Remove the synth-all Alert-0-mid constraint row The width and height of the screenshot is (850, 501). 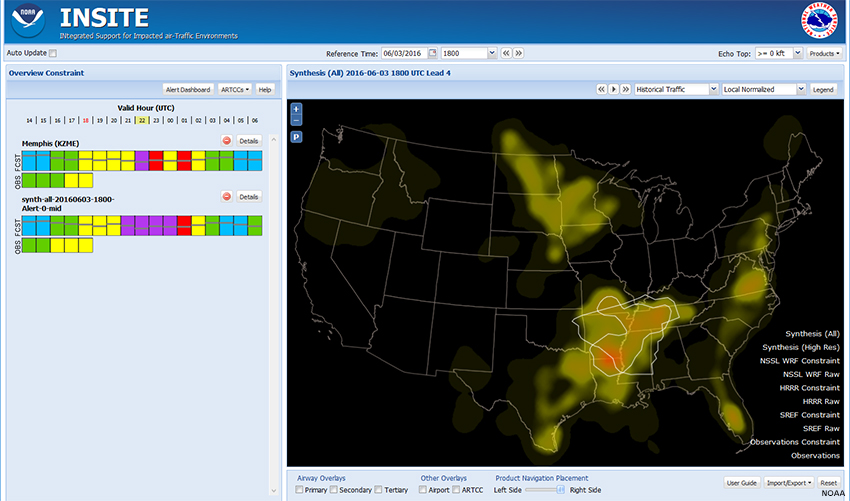coord(227,196)
